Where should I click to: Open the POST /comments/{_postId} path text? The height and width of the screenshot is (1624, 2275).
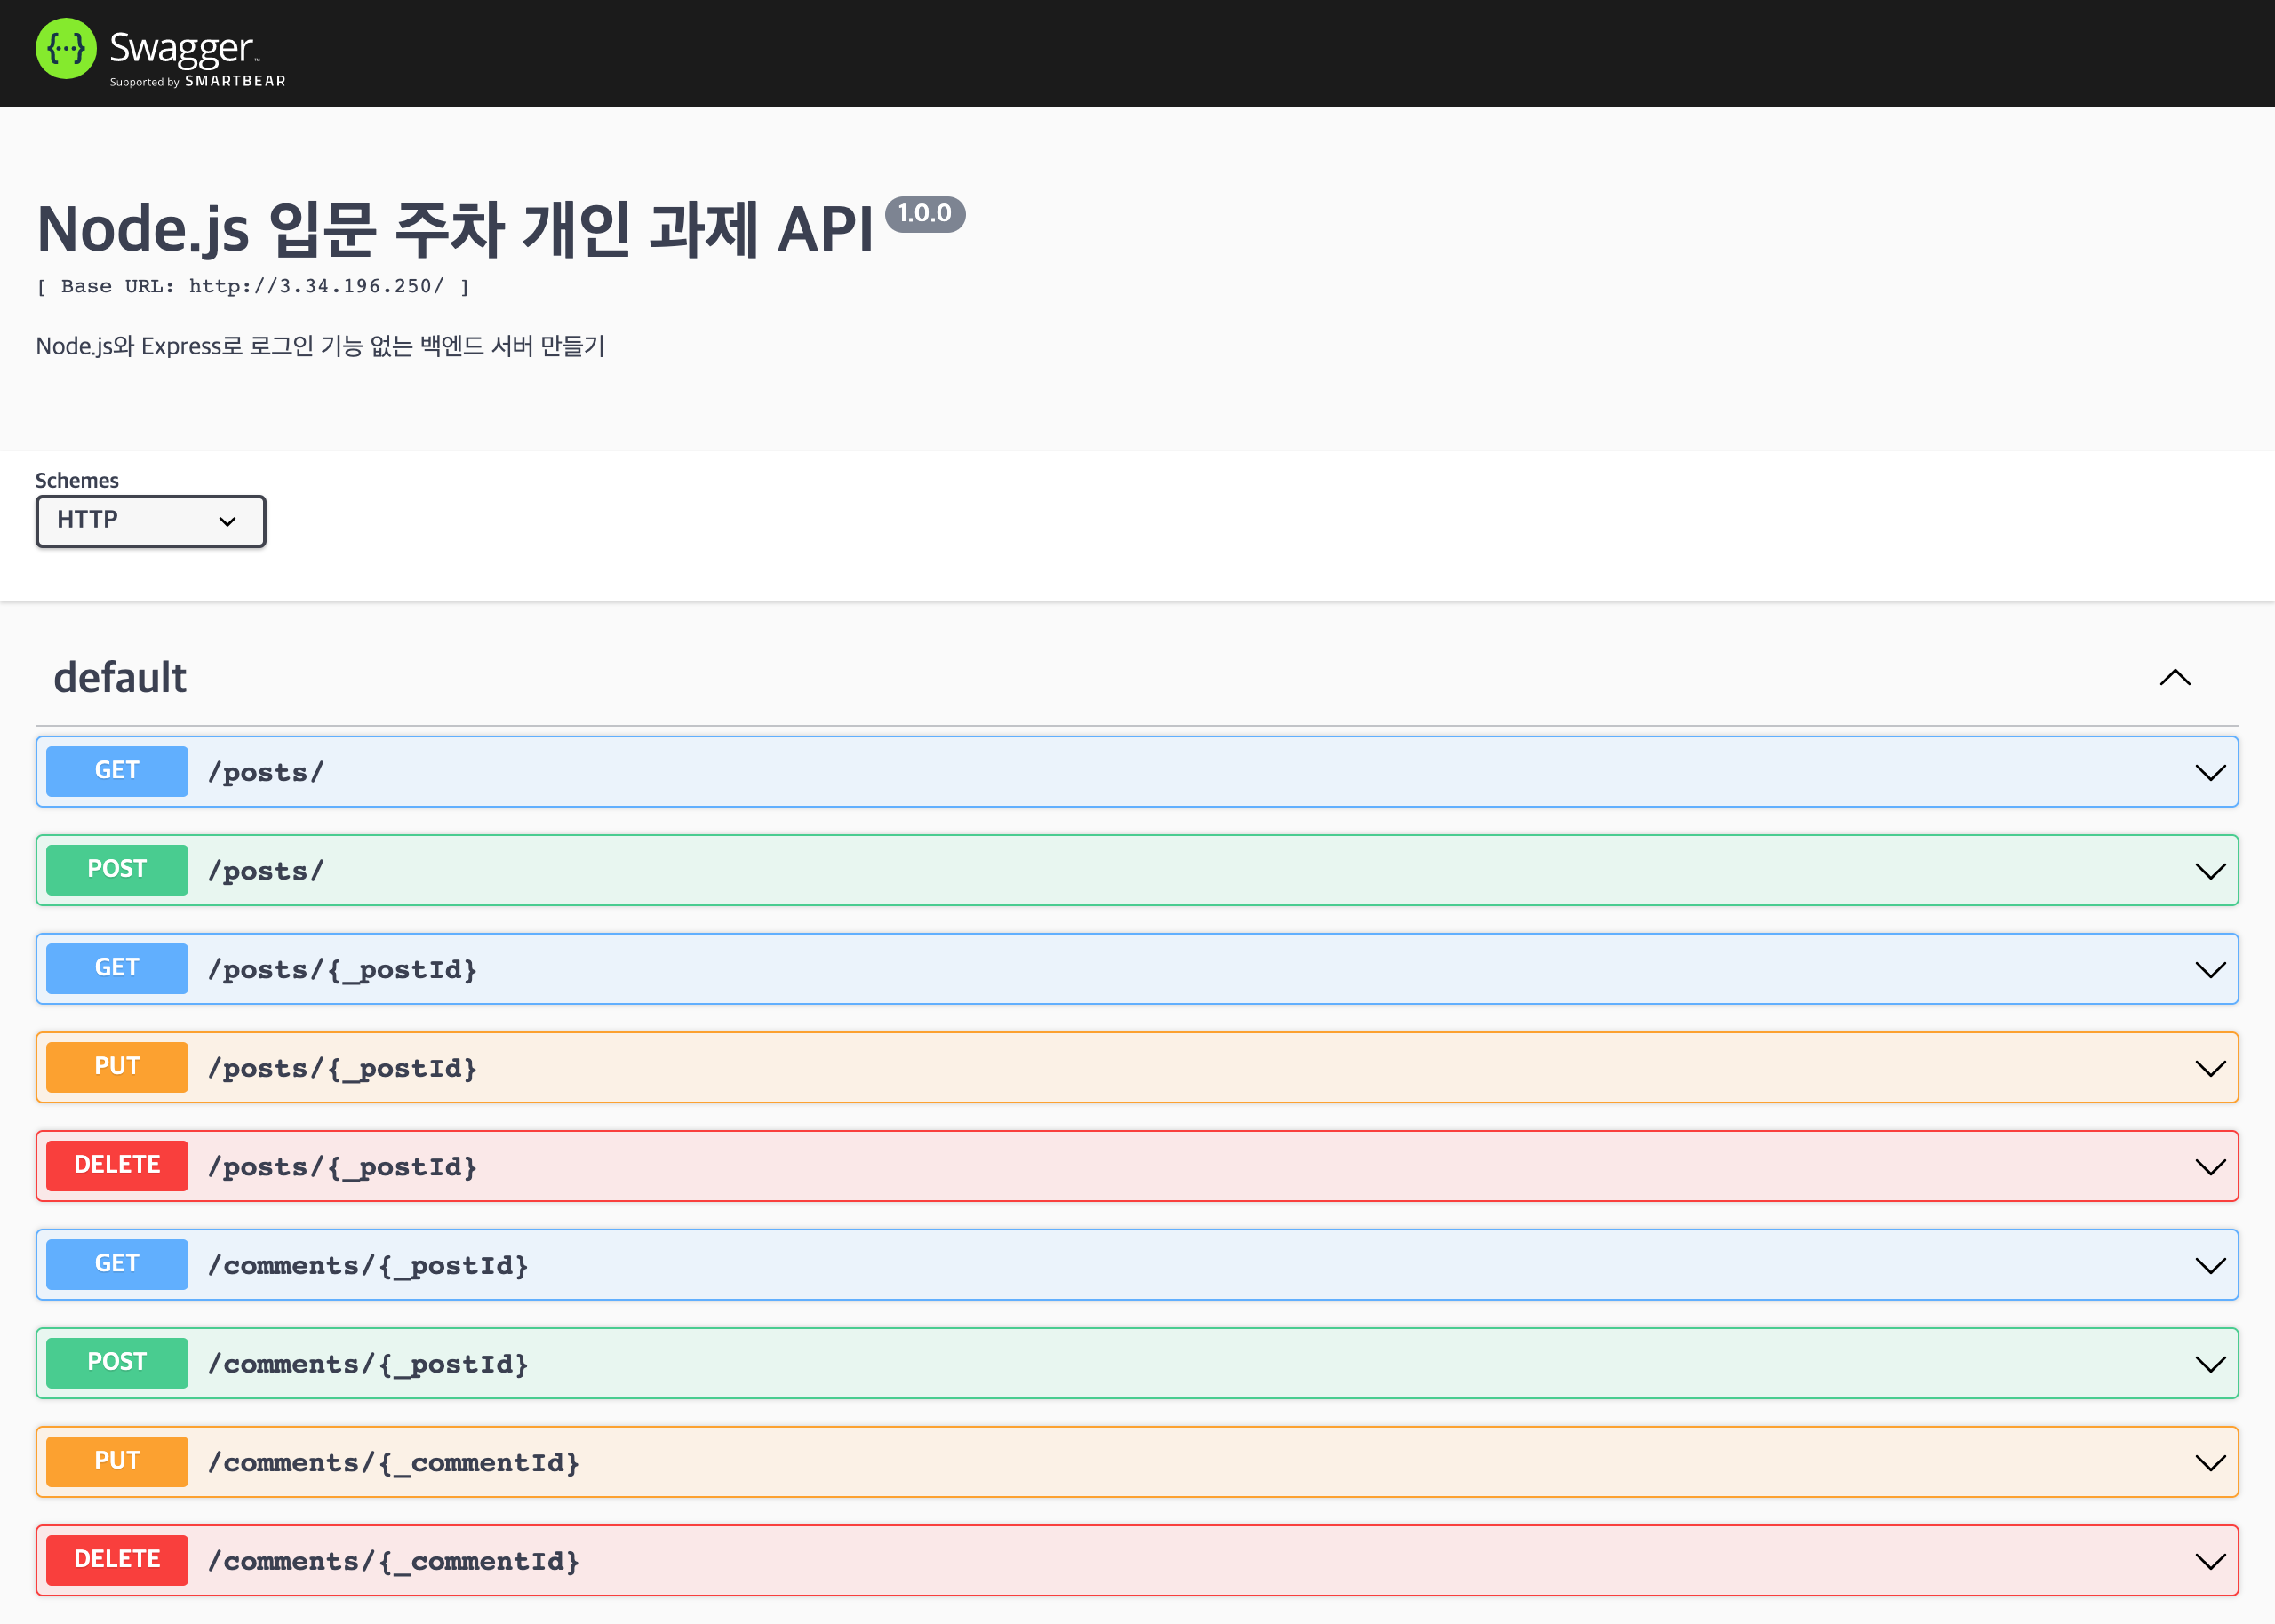coord(367,1364)
